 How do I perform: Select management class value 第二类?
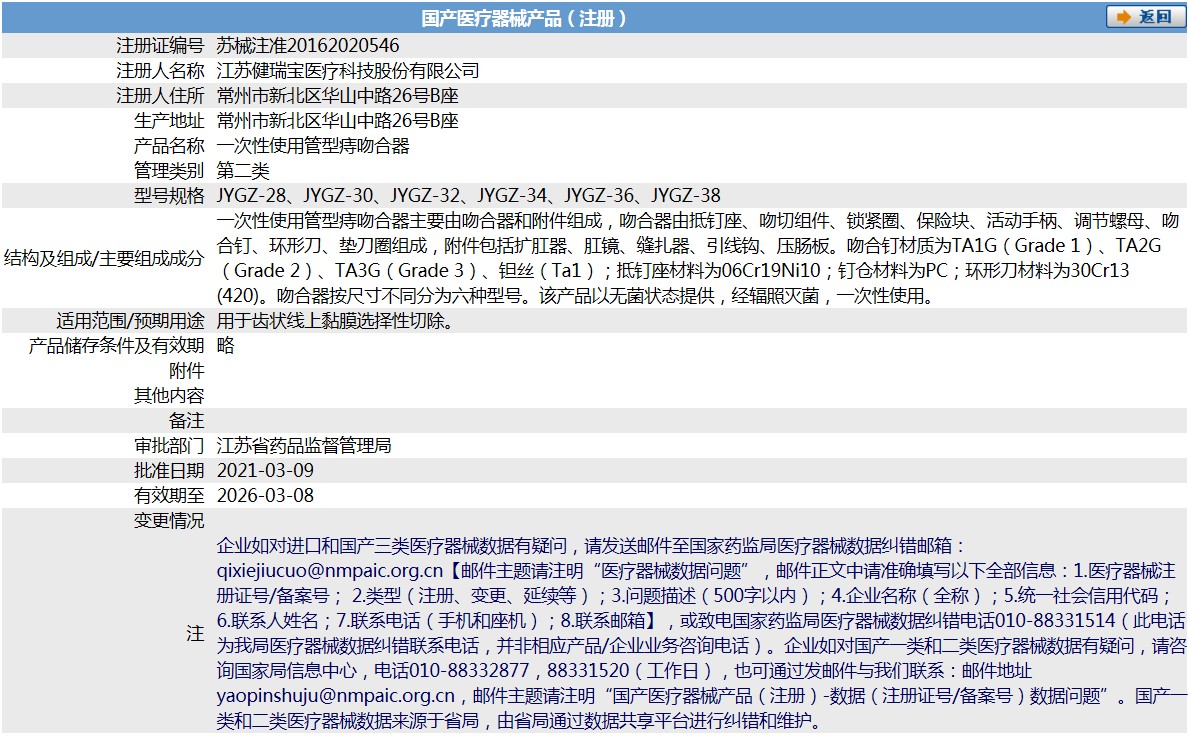coord(243,171)
